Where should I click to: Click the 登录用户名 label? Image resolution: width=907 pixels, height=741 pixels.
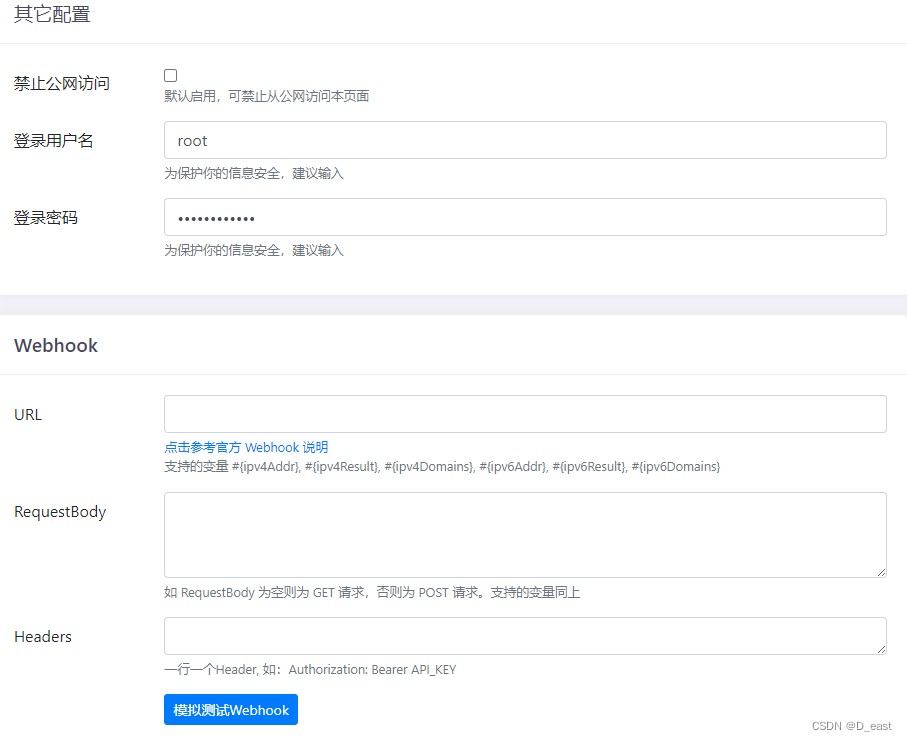tap(53, 141)
